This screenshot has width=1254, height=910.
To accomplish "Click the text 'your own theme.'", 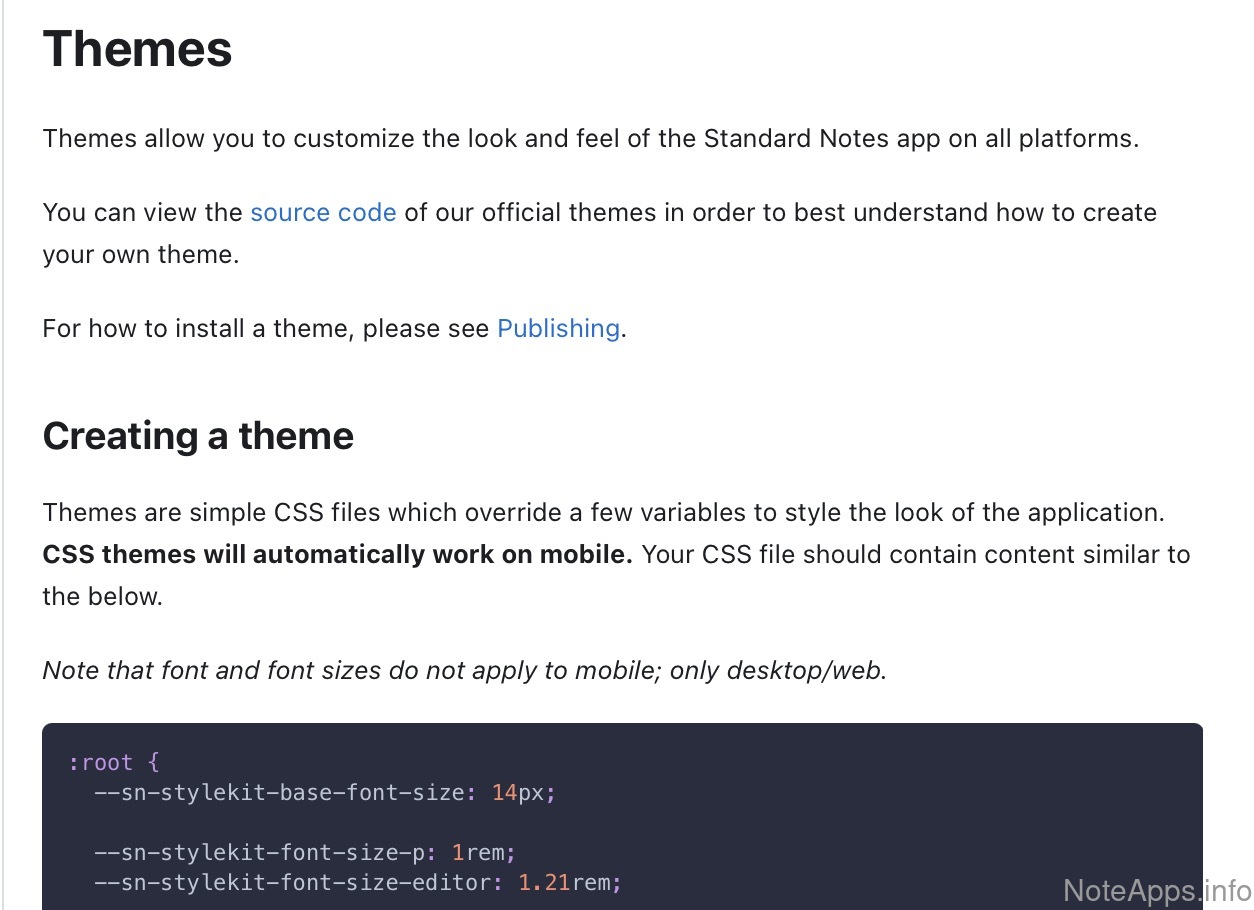I will (140, 255).
